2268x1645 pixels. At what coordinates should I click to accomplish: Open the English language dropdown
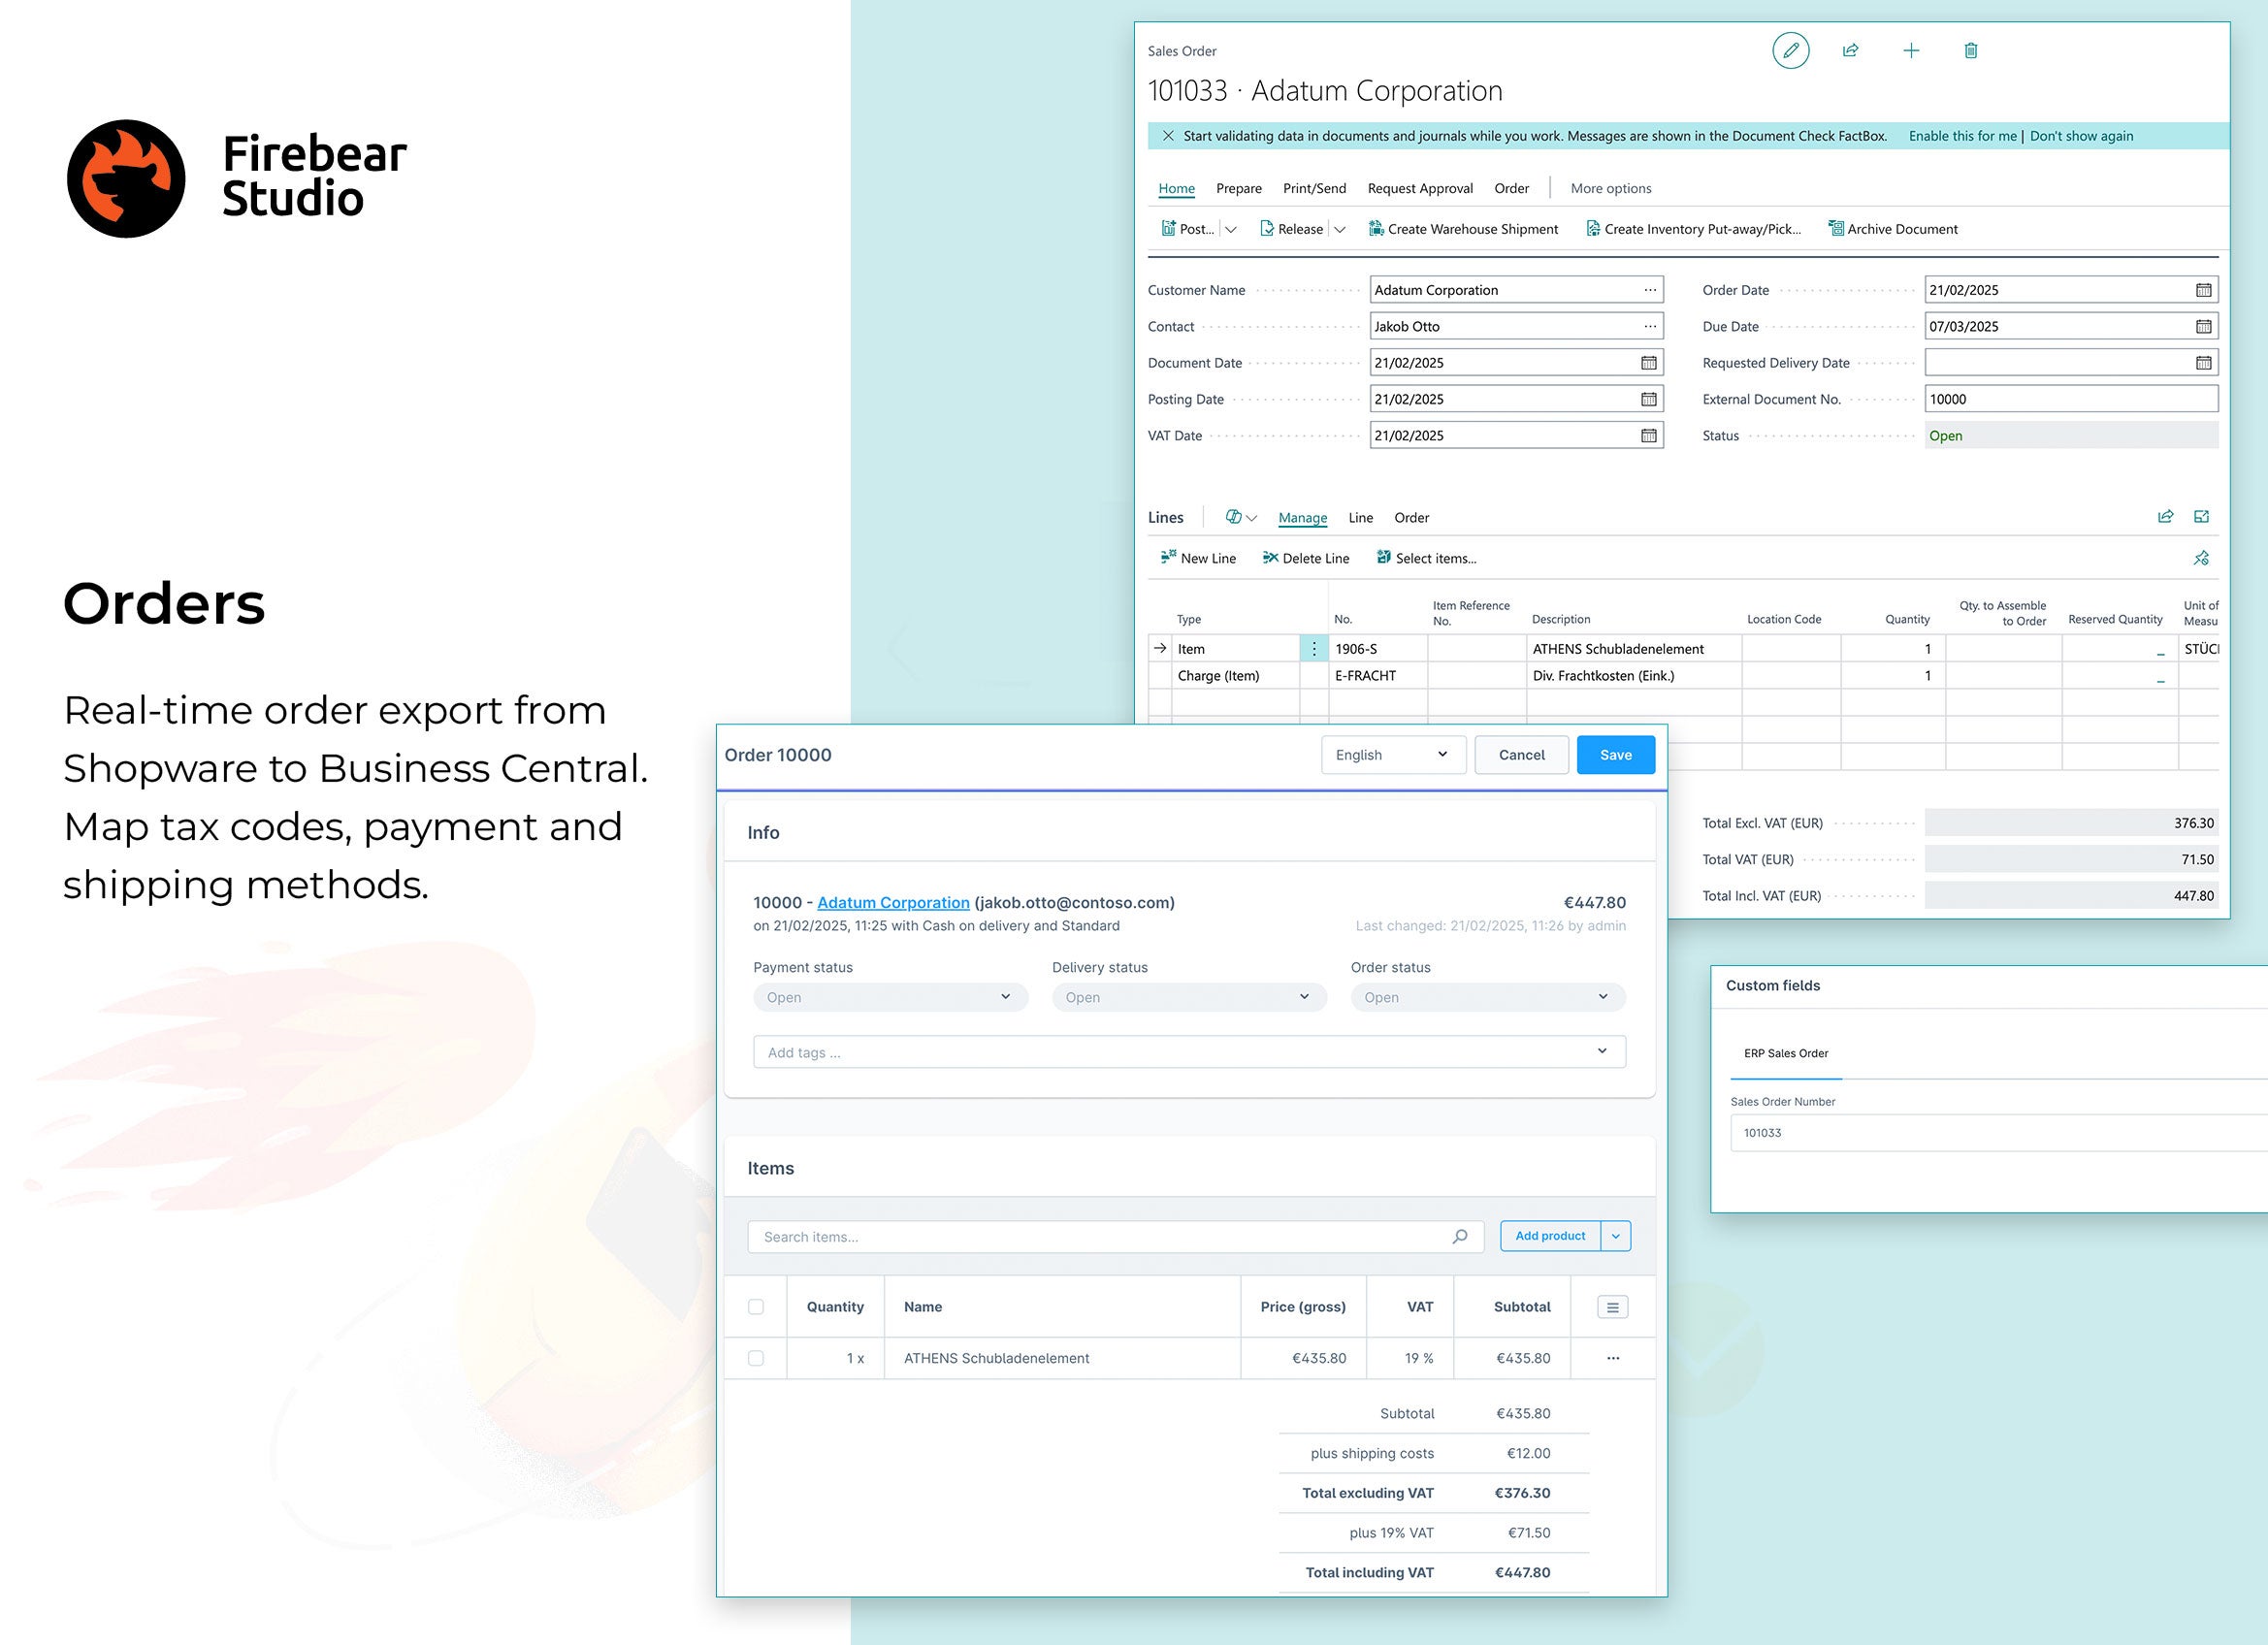point(1393,755)
